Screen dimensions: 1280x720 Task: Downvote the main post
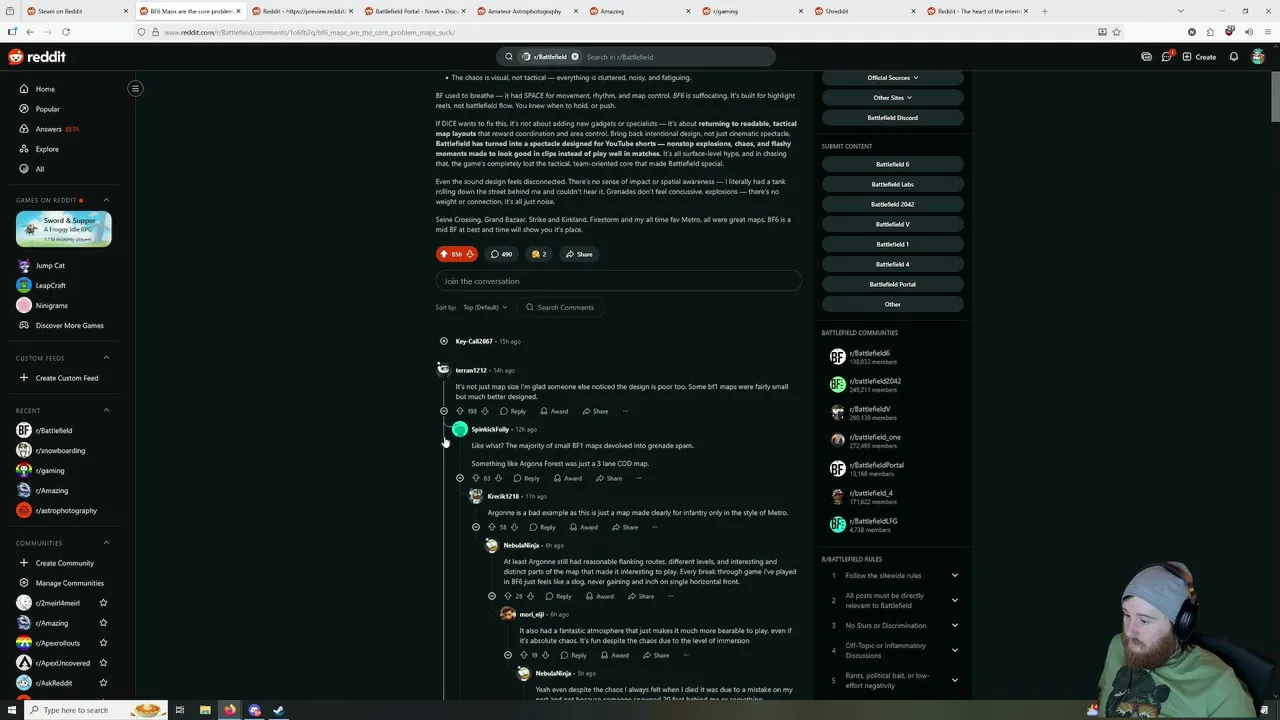pyautogui.click(x=469, y=254)
